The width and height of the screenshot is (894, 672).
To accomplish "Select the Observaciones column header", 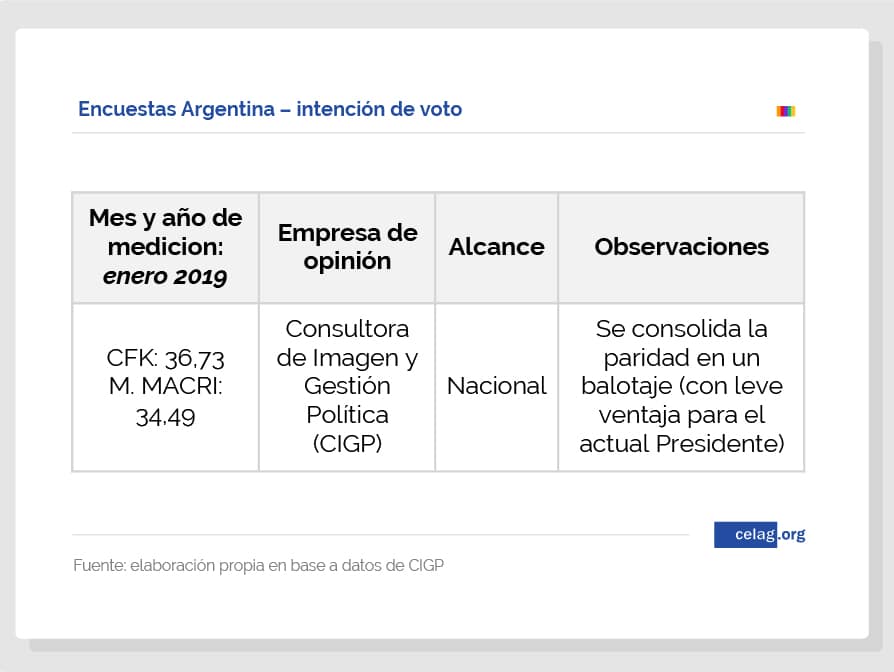I will 681,247.
